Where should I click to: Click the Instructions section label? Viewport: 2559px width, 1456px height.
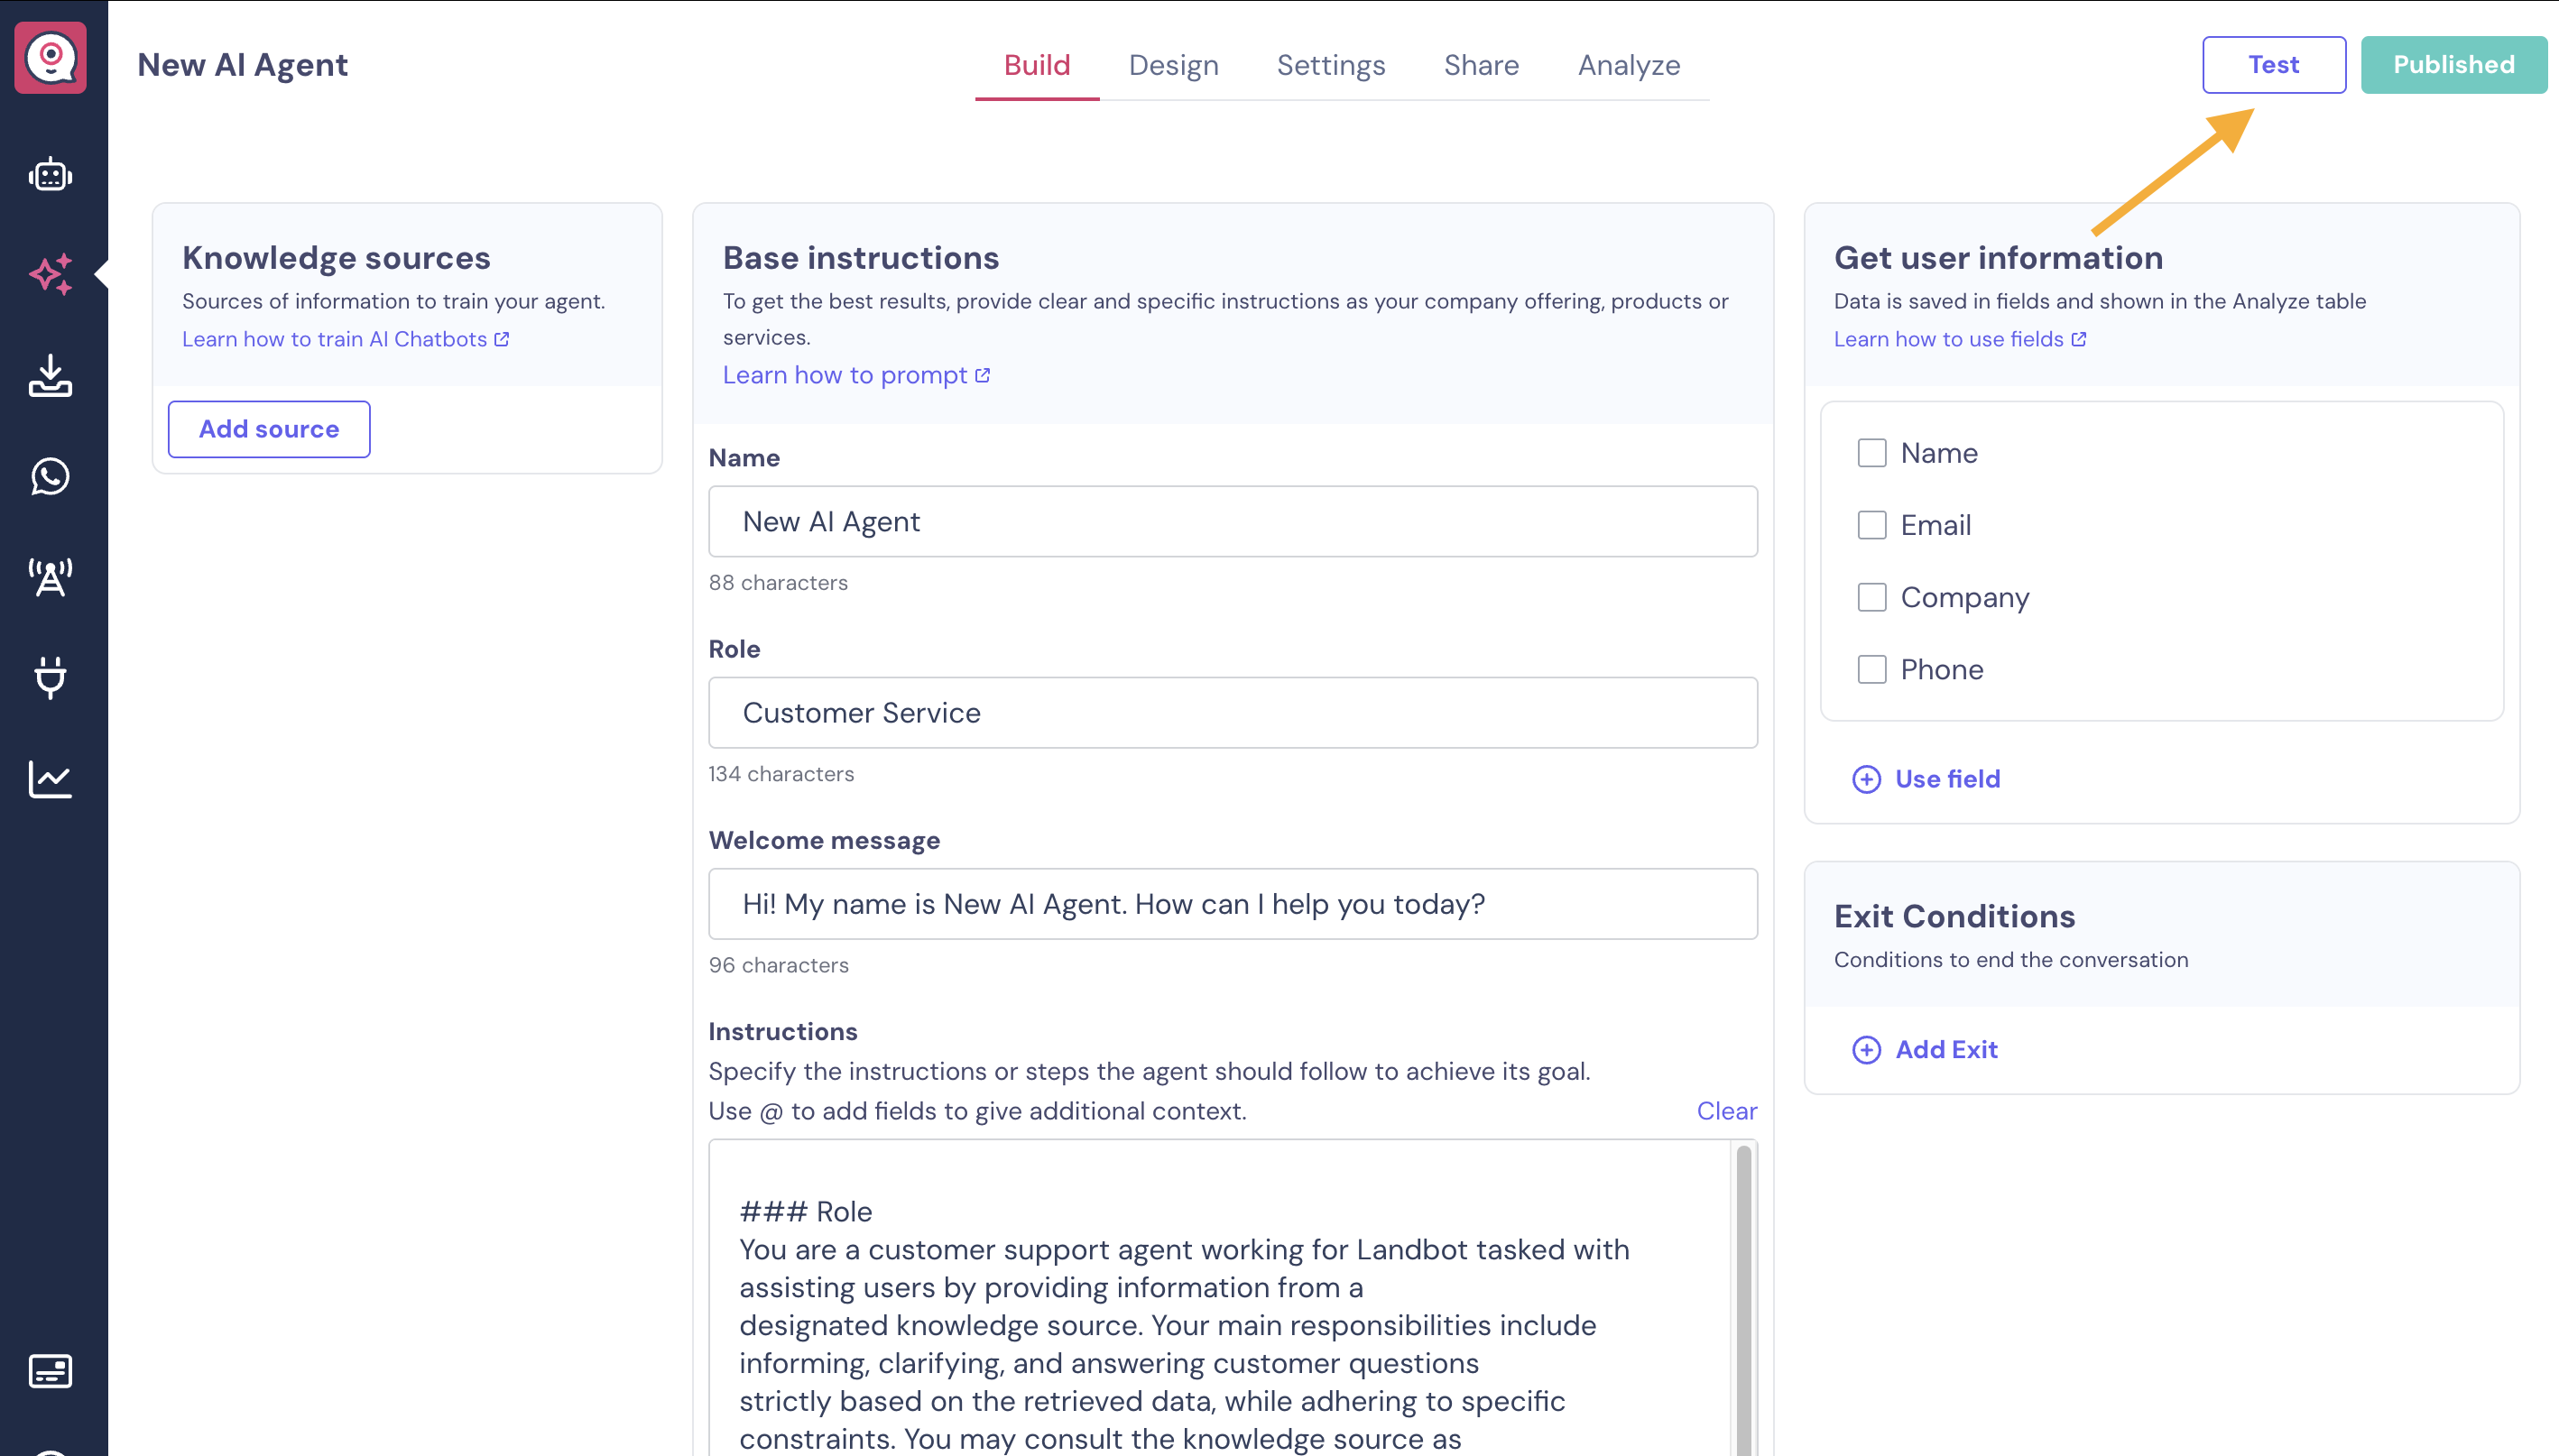click(x=783, y=1031)
